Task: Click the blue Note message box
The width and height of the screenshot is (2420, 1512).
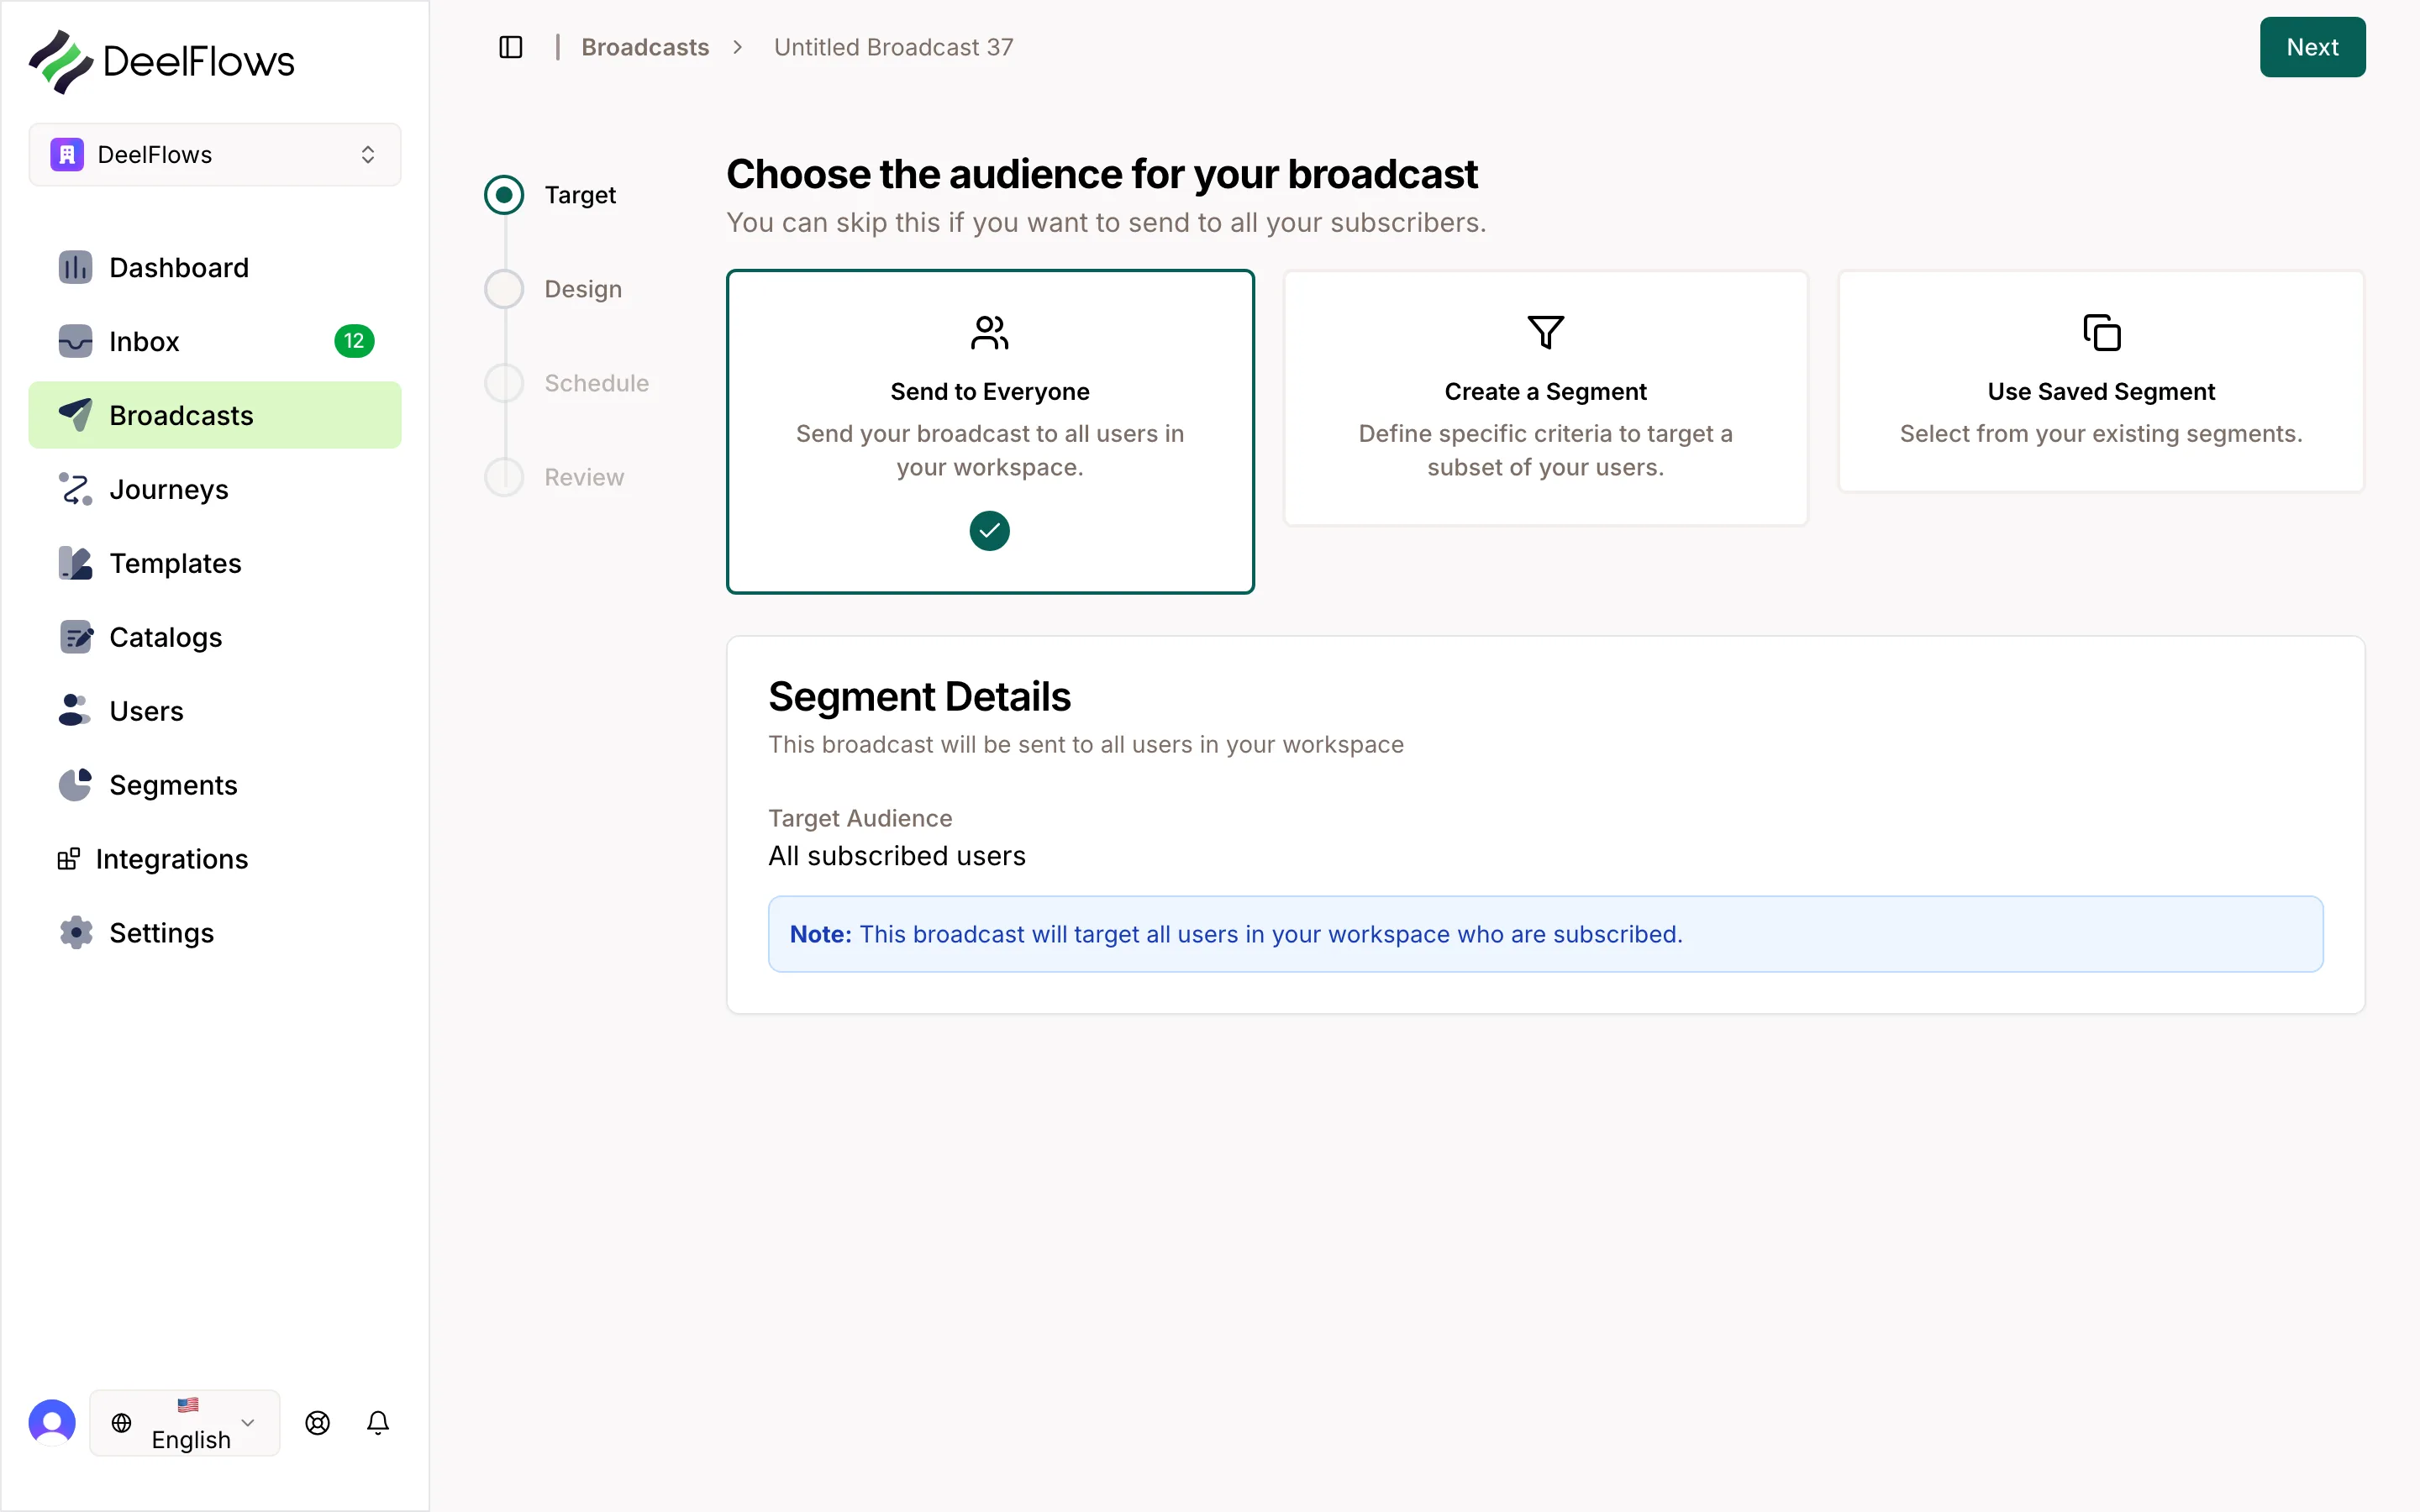Action: pyautogui.click(x=1545, y=934)
